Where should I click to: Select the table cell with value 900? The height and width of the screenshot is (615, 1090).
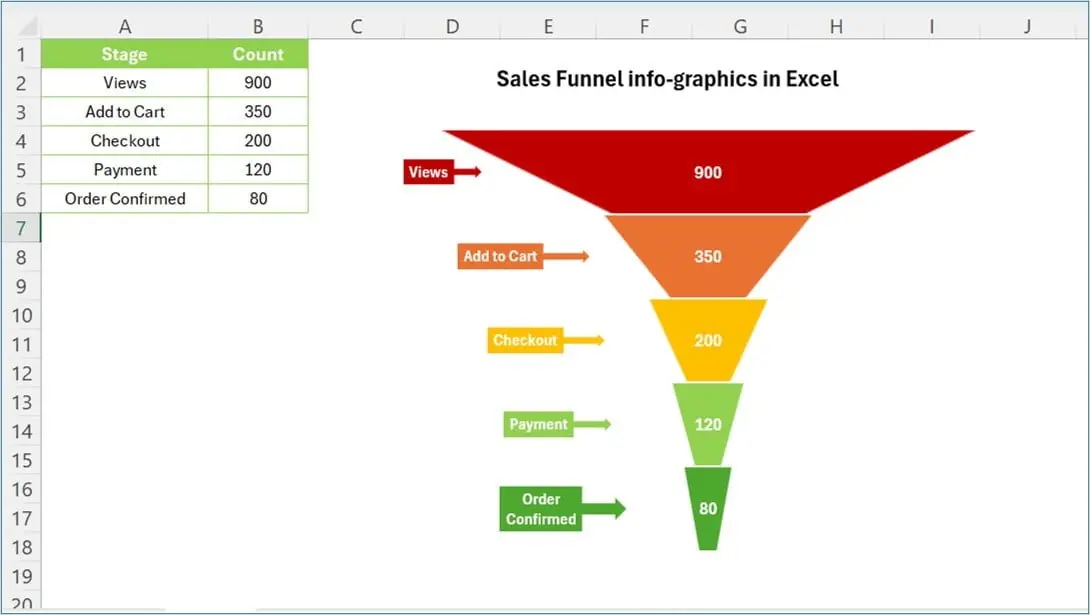[x=258, y=83]
